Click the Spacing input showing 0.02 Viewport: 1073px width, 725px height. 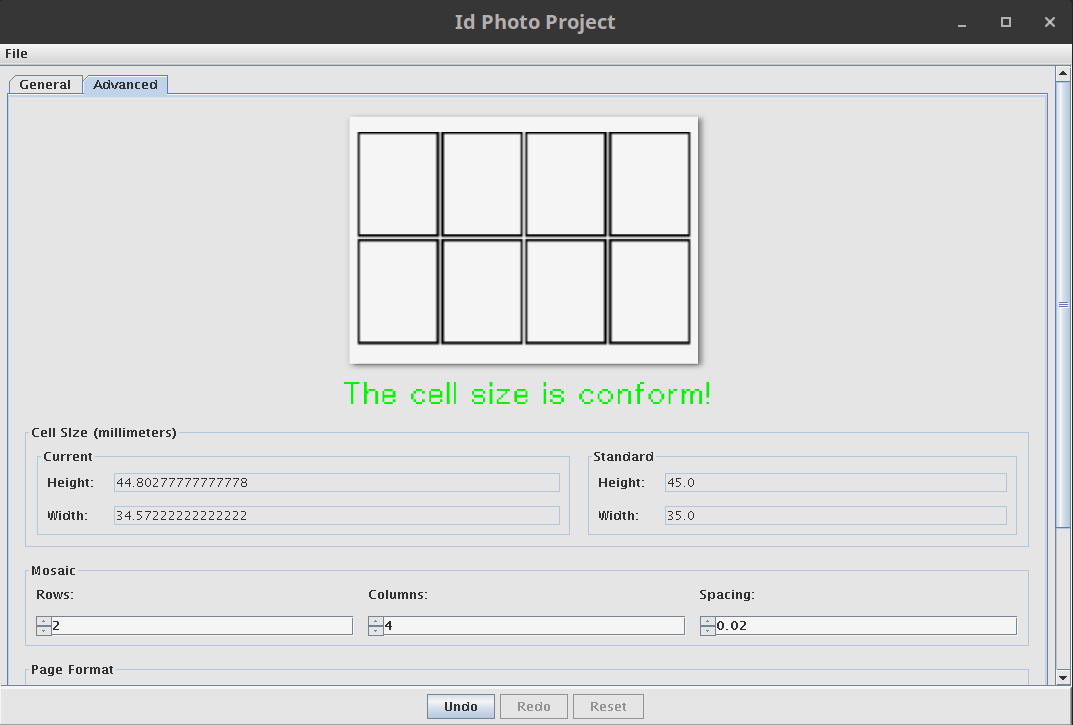(865, 626)
